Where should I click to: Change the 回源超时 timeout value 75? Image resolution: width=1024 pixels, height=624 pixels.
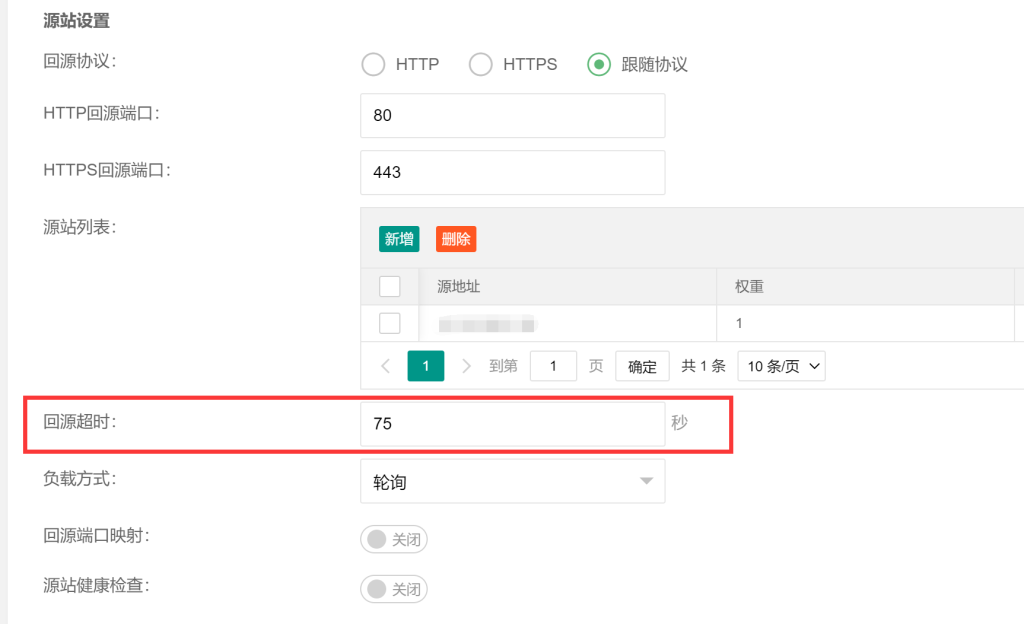(512, 423)
